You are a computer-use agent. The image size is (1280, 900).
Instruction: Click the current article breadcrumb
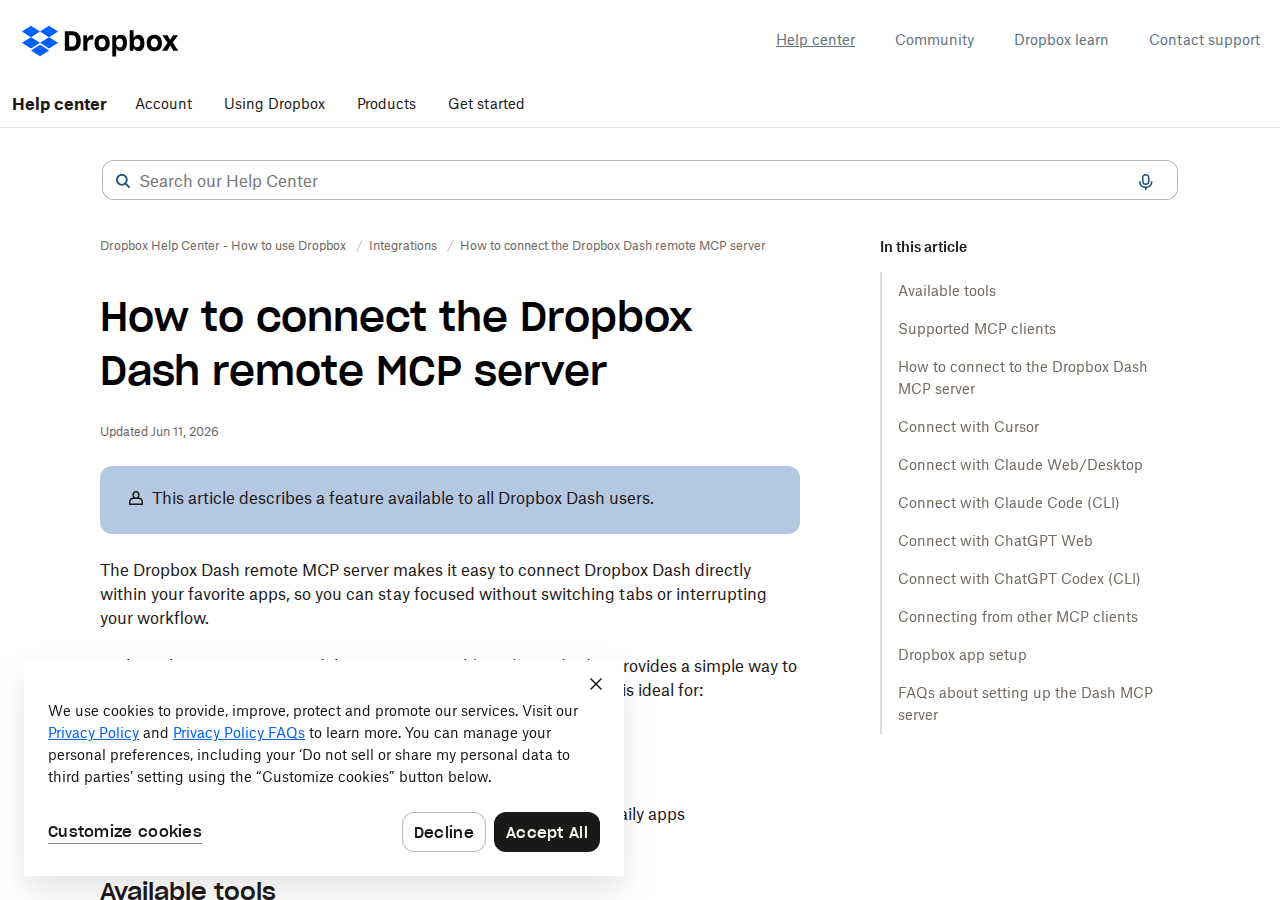pyautogui.click(x=613, y=246)
